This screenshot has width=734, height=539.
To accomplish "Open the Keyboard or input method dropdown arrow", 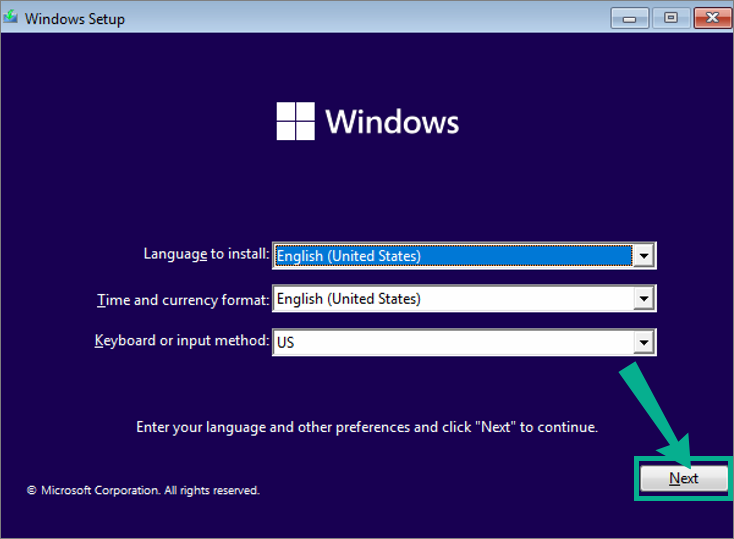I will pyautogui.click(x=644, y=342).
